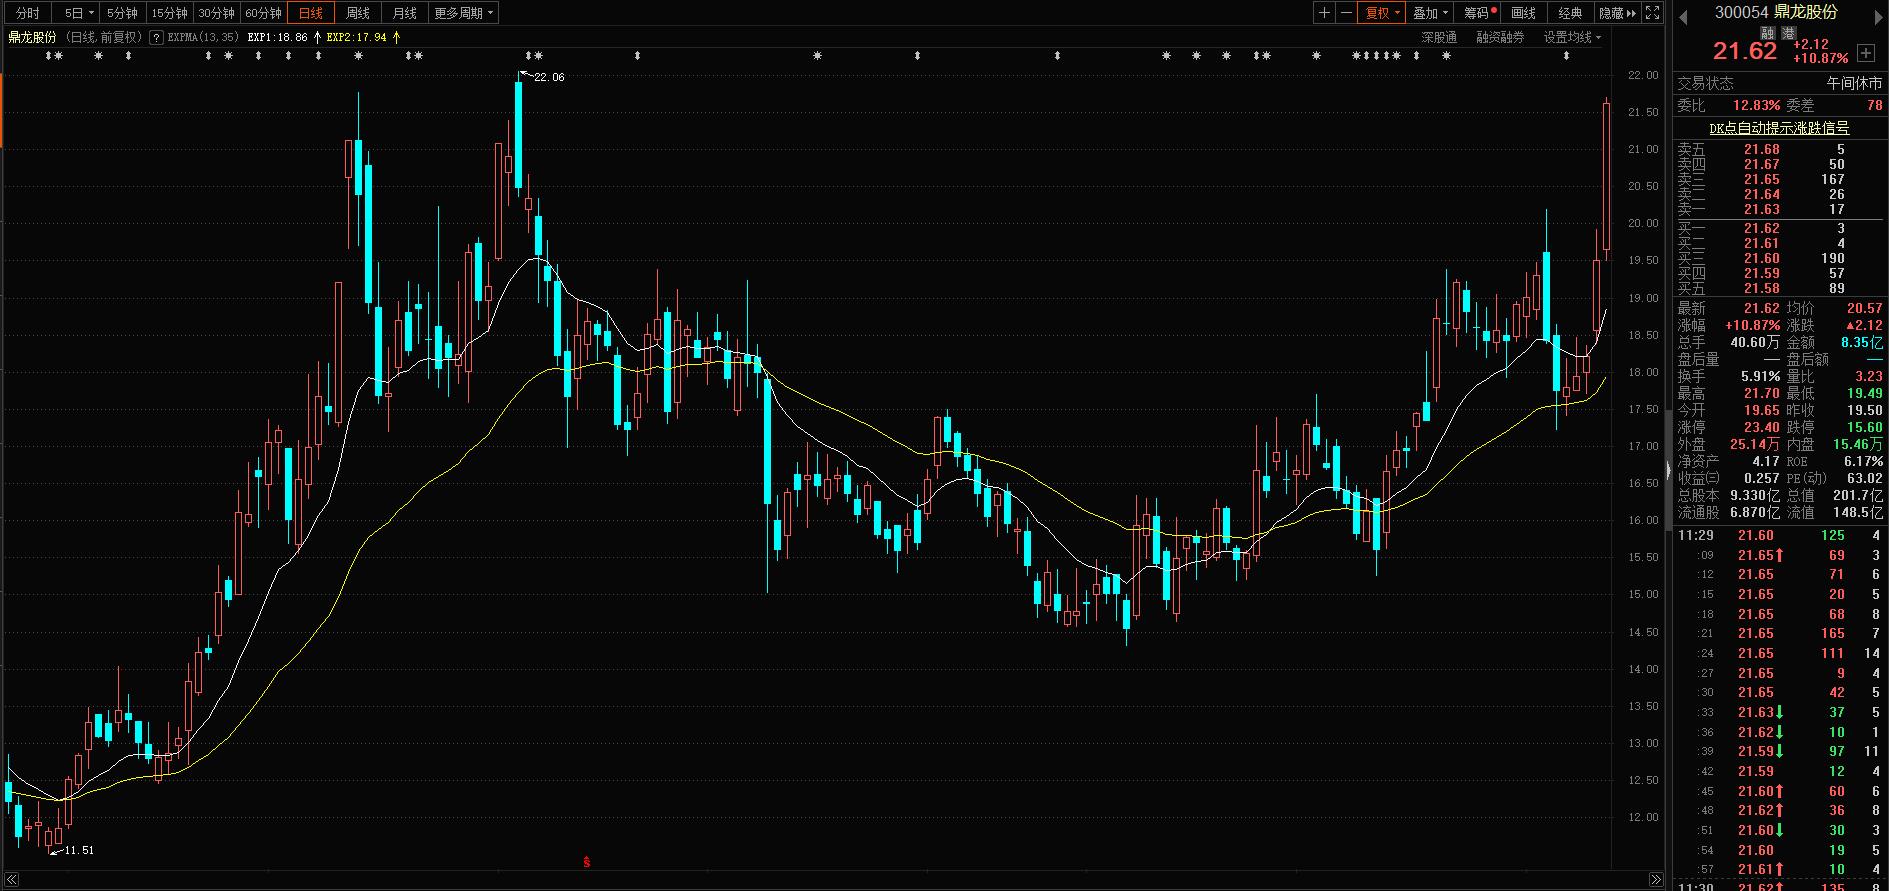This screenshot has height=891, width=1889.
Task: Open 复权 adjustment dropdown
Action: point(1383,13)
